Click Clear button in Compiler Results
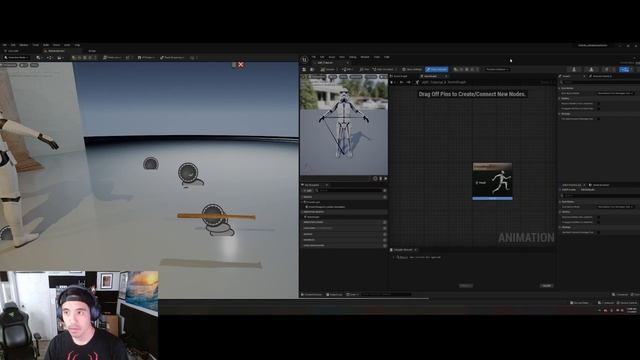 tap(547, 286)
